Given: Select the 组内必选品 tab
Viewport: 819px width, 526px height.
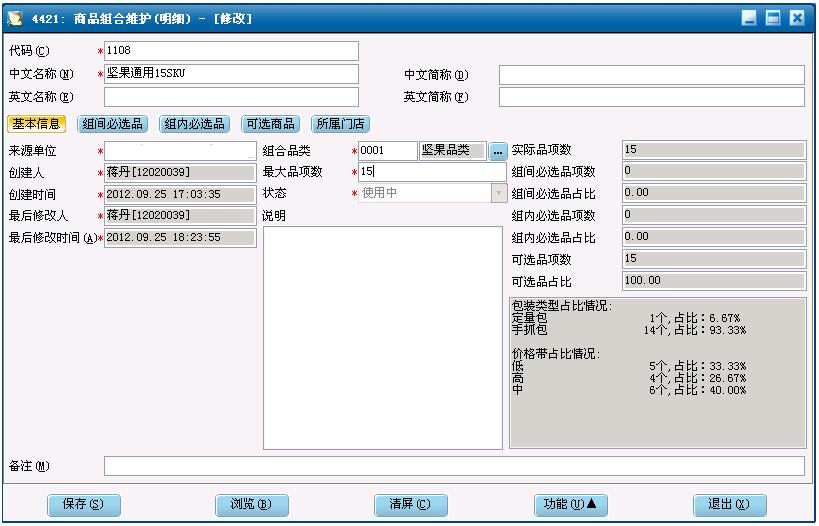Looking at the screenshot, I should [194, 124].
